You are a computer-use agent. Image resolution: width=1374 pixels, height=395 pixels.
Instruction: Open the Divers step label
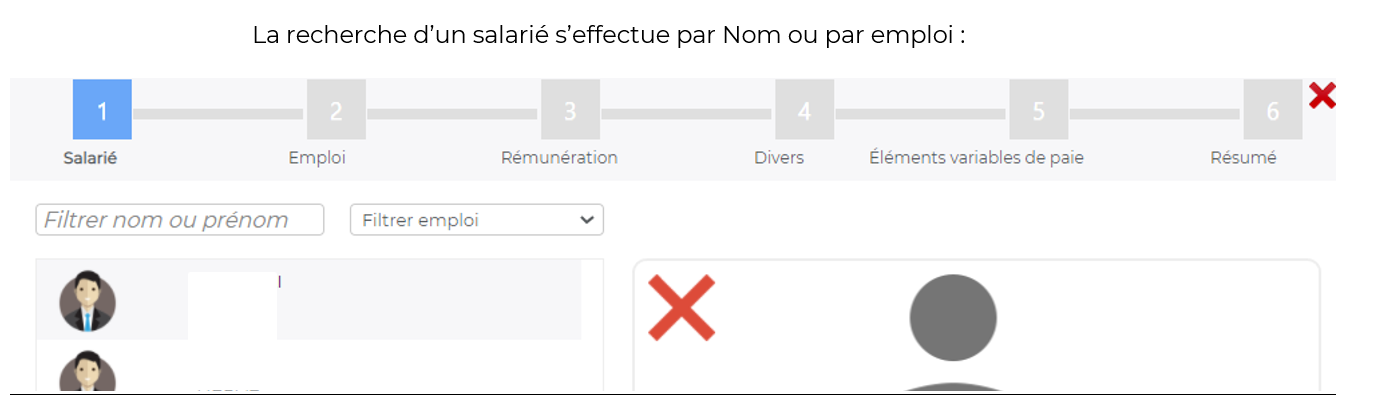point(779,158)
